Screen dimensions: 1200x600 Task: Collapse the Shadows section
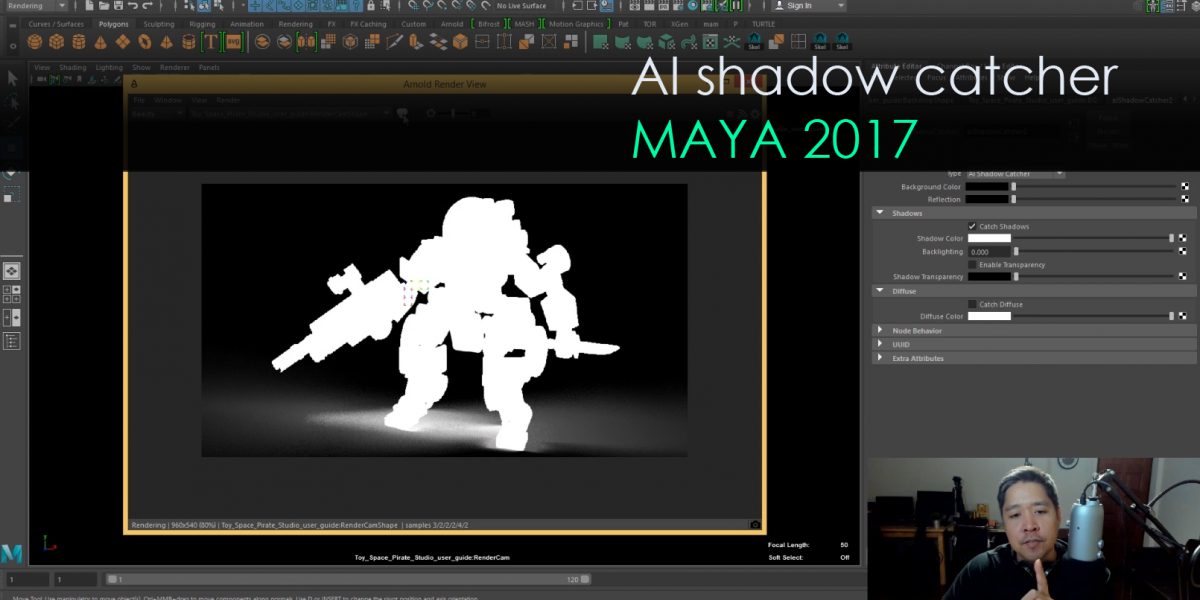[879, 213]
